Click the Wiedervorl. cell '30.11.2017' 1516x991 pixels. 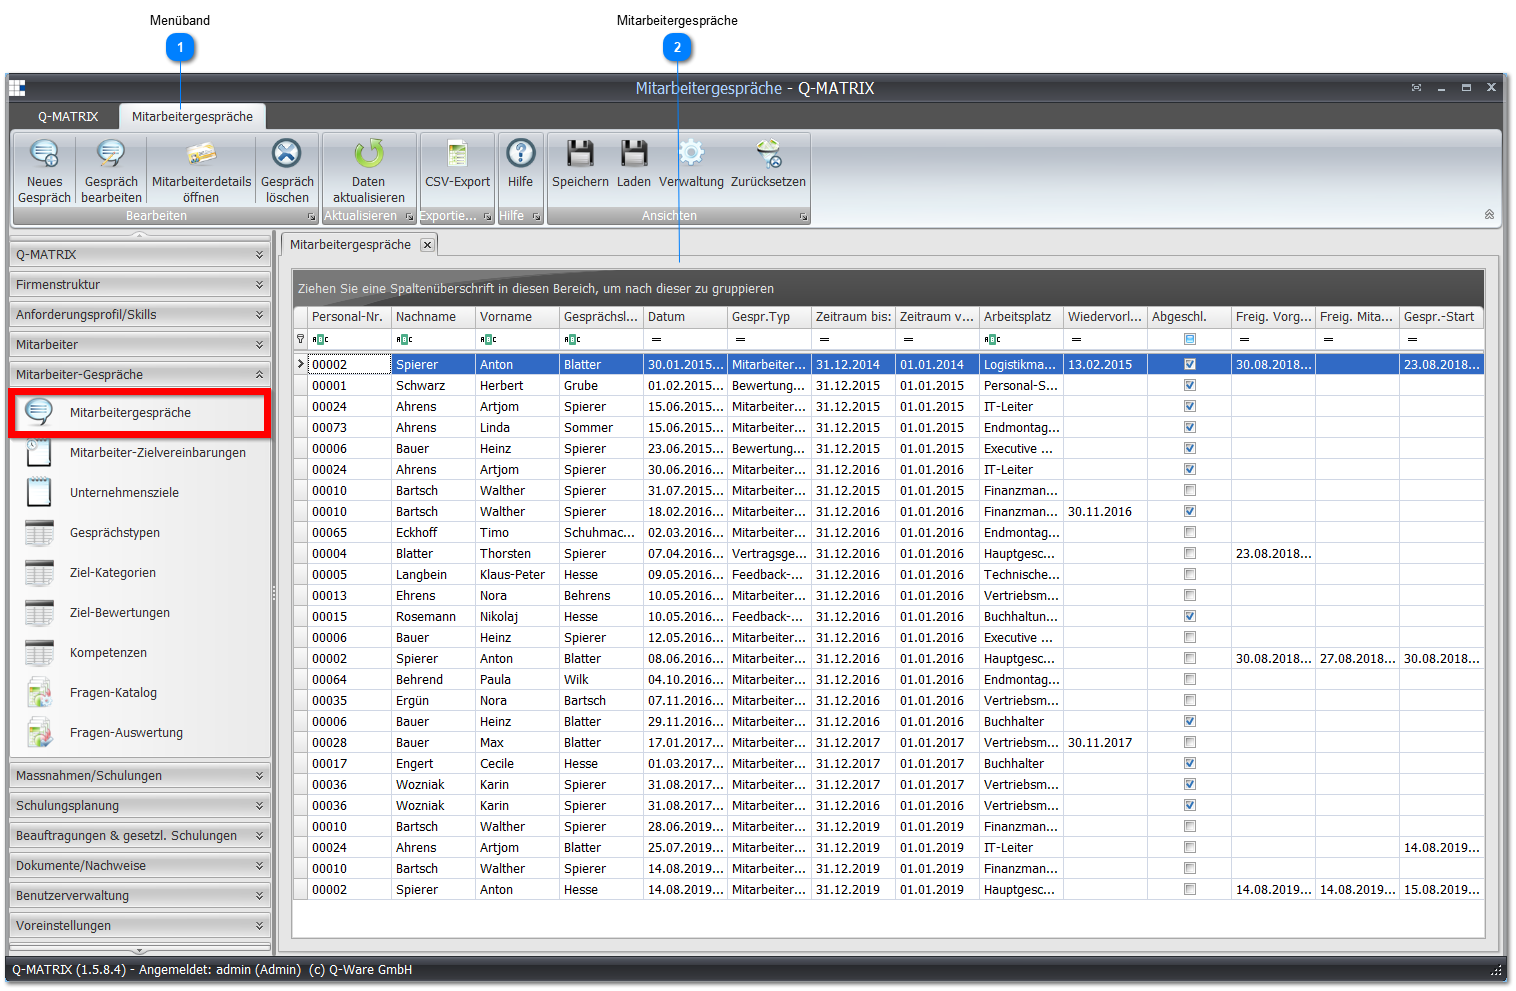click(1105, 743)
